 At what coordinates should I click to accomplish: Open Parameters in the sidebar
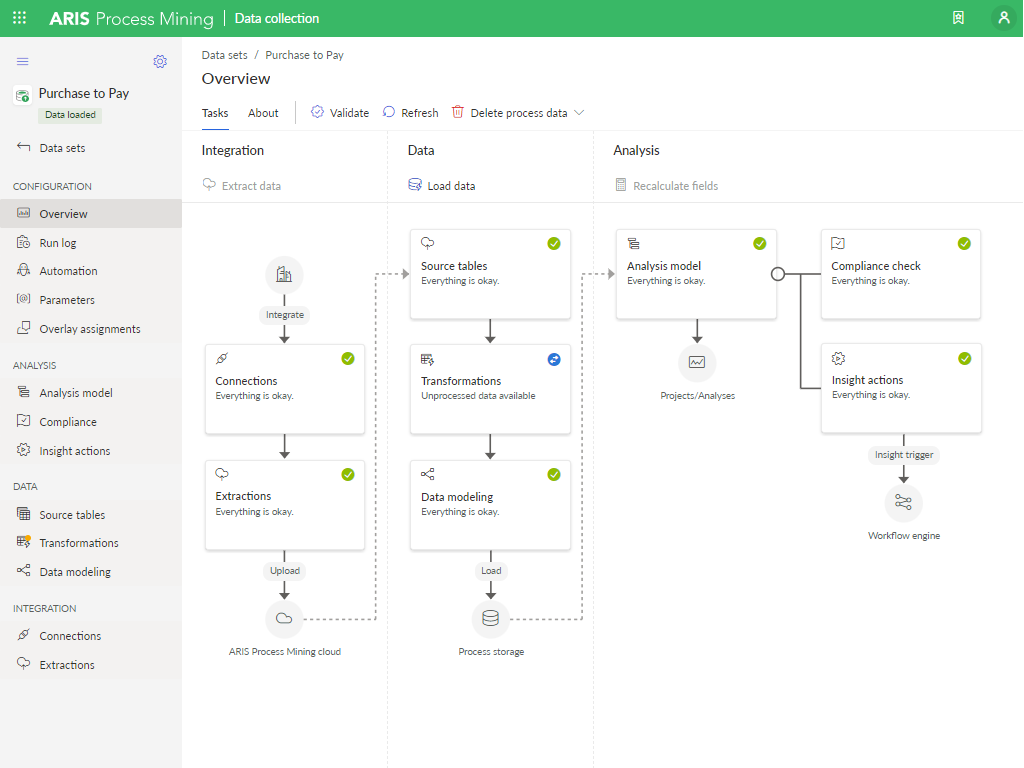[x=91, y=300]
